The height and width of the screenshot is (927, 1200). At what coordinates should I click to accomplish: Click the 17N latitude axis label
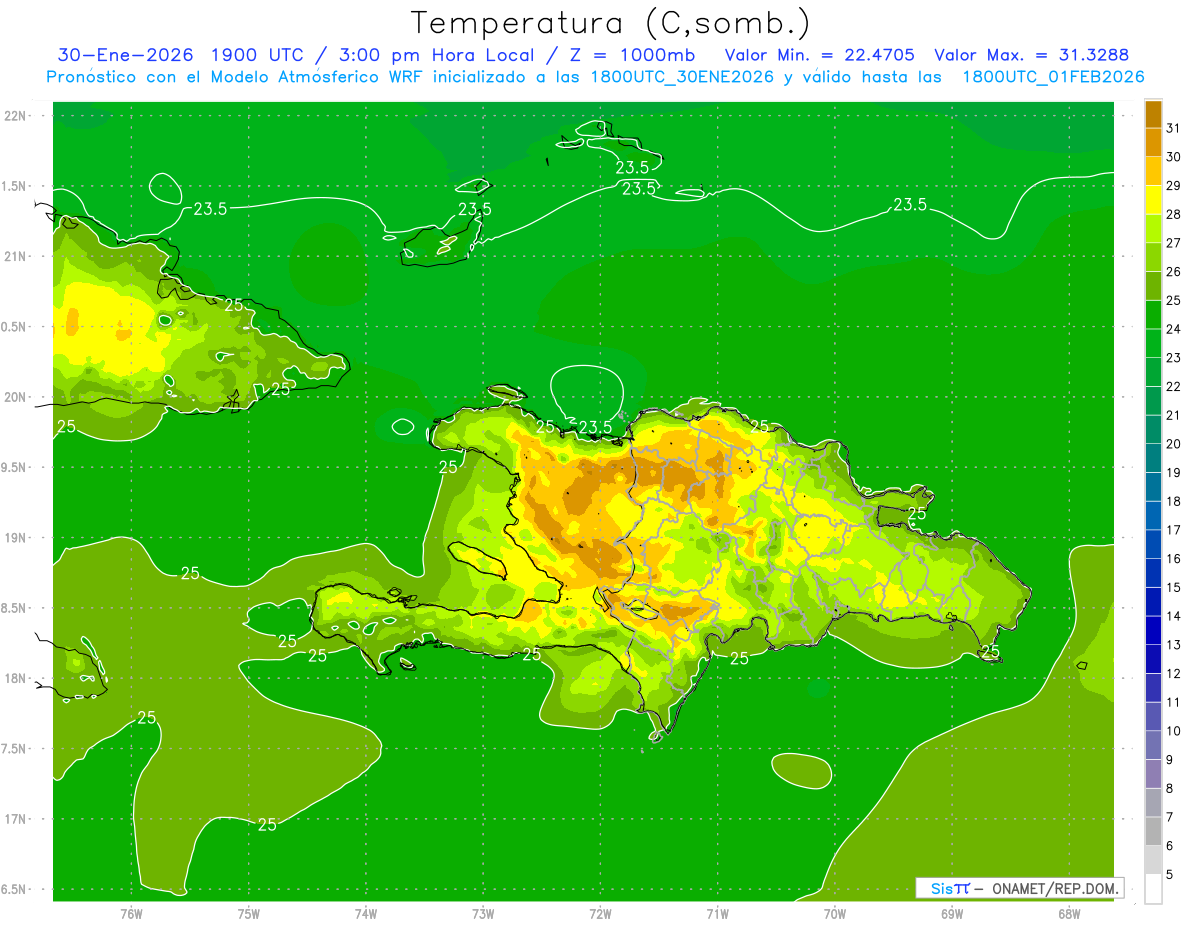16,819
